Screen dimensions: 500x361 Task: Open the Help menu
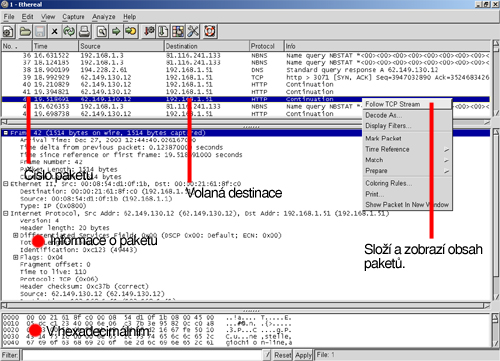pos(130,17)
